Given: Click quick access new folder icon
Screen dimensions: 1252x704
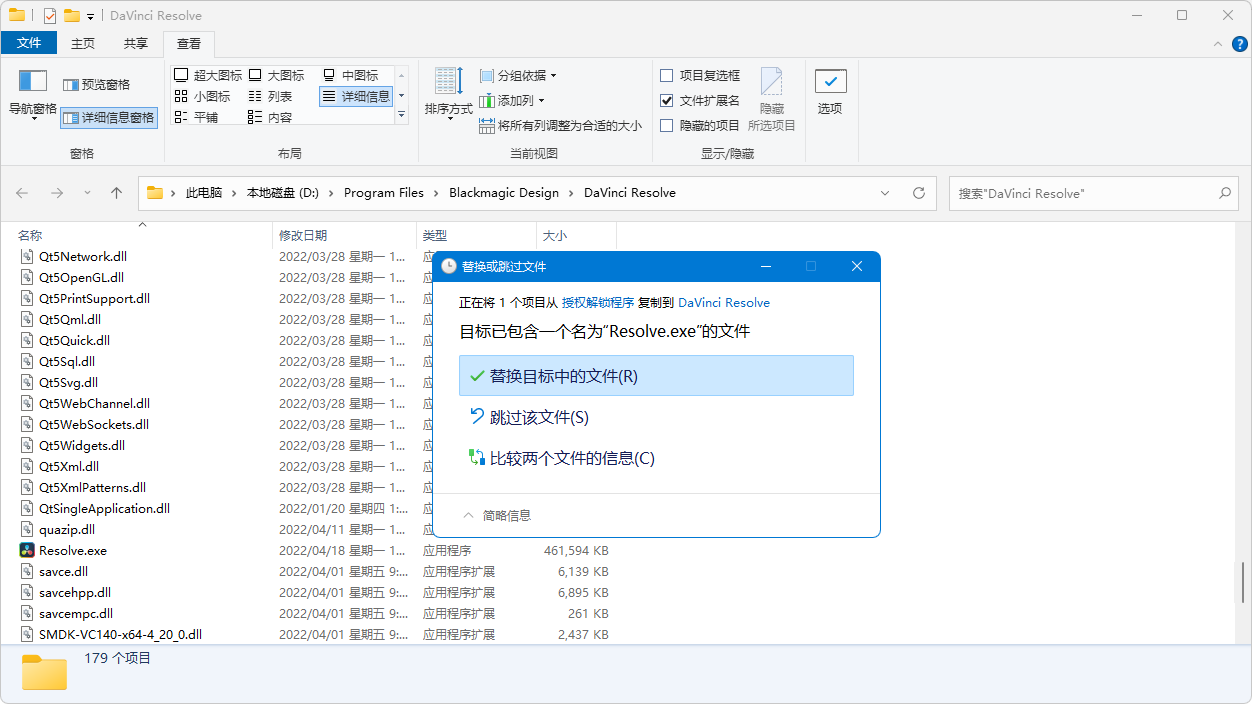Looking at the screenshot, I should tap(71, 15).
